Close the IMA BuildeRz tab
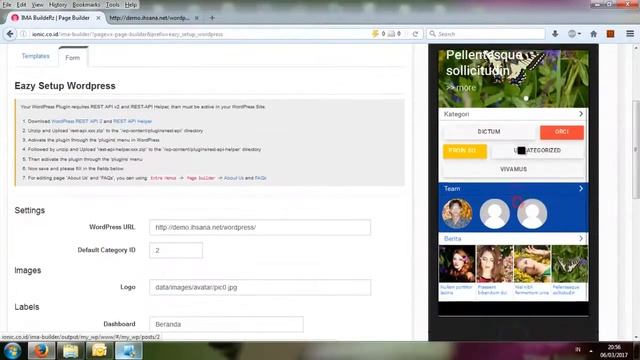 (x=98, y=18)
